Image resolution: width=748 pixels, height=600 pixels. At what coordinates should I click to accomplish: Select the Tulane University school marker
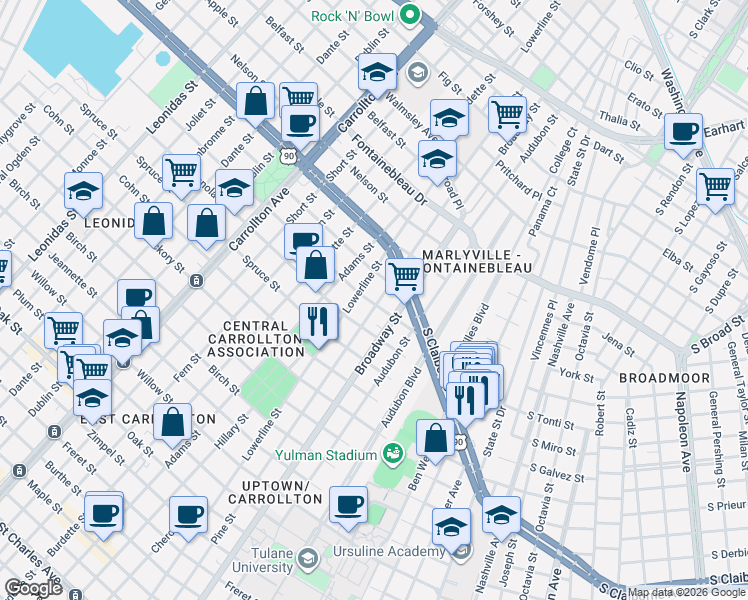click(x=308, y=559)
